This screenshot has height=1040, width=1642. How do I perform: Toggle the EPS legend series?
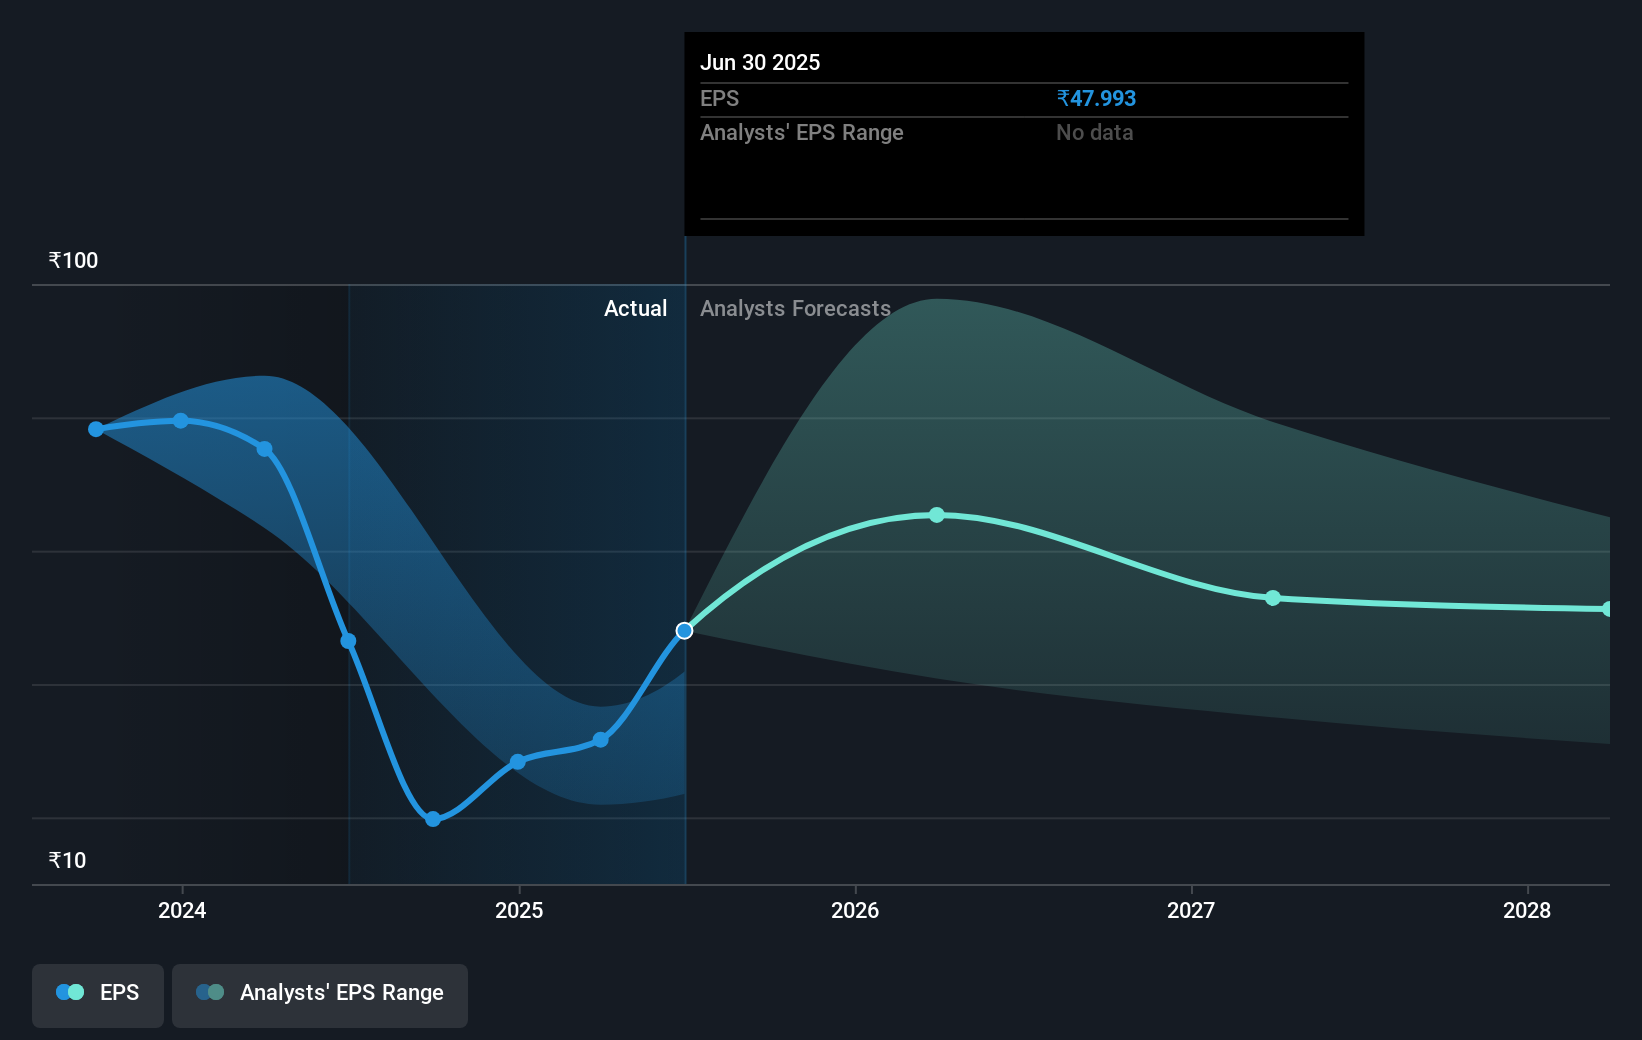[98, 994]
